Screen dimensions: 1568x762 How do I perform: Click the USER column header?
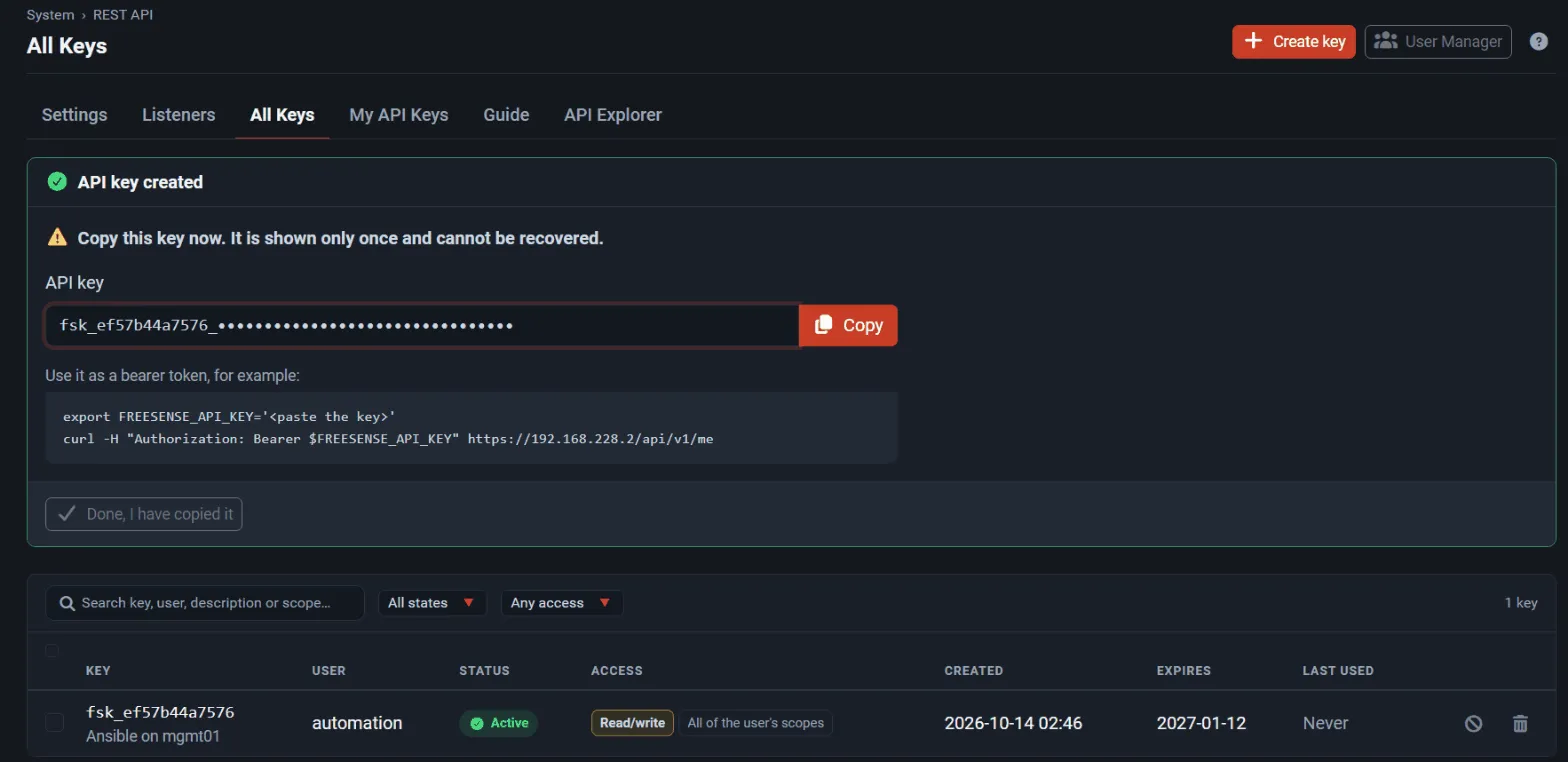(x=329, y=670)
